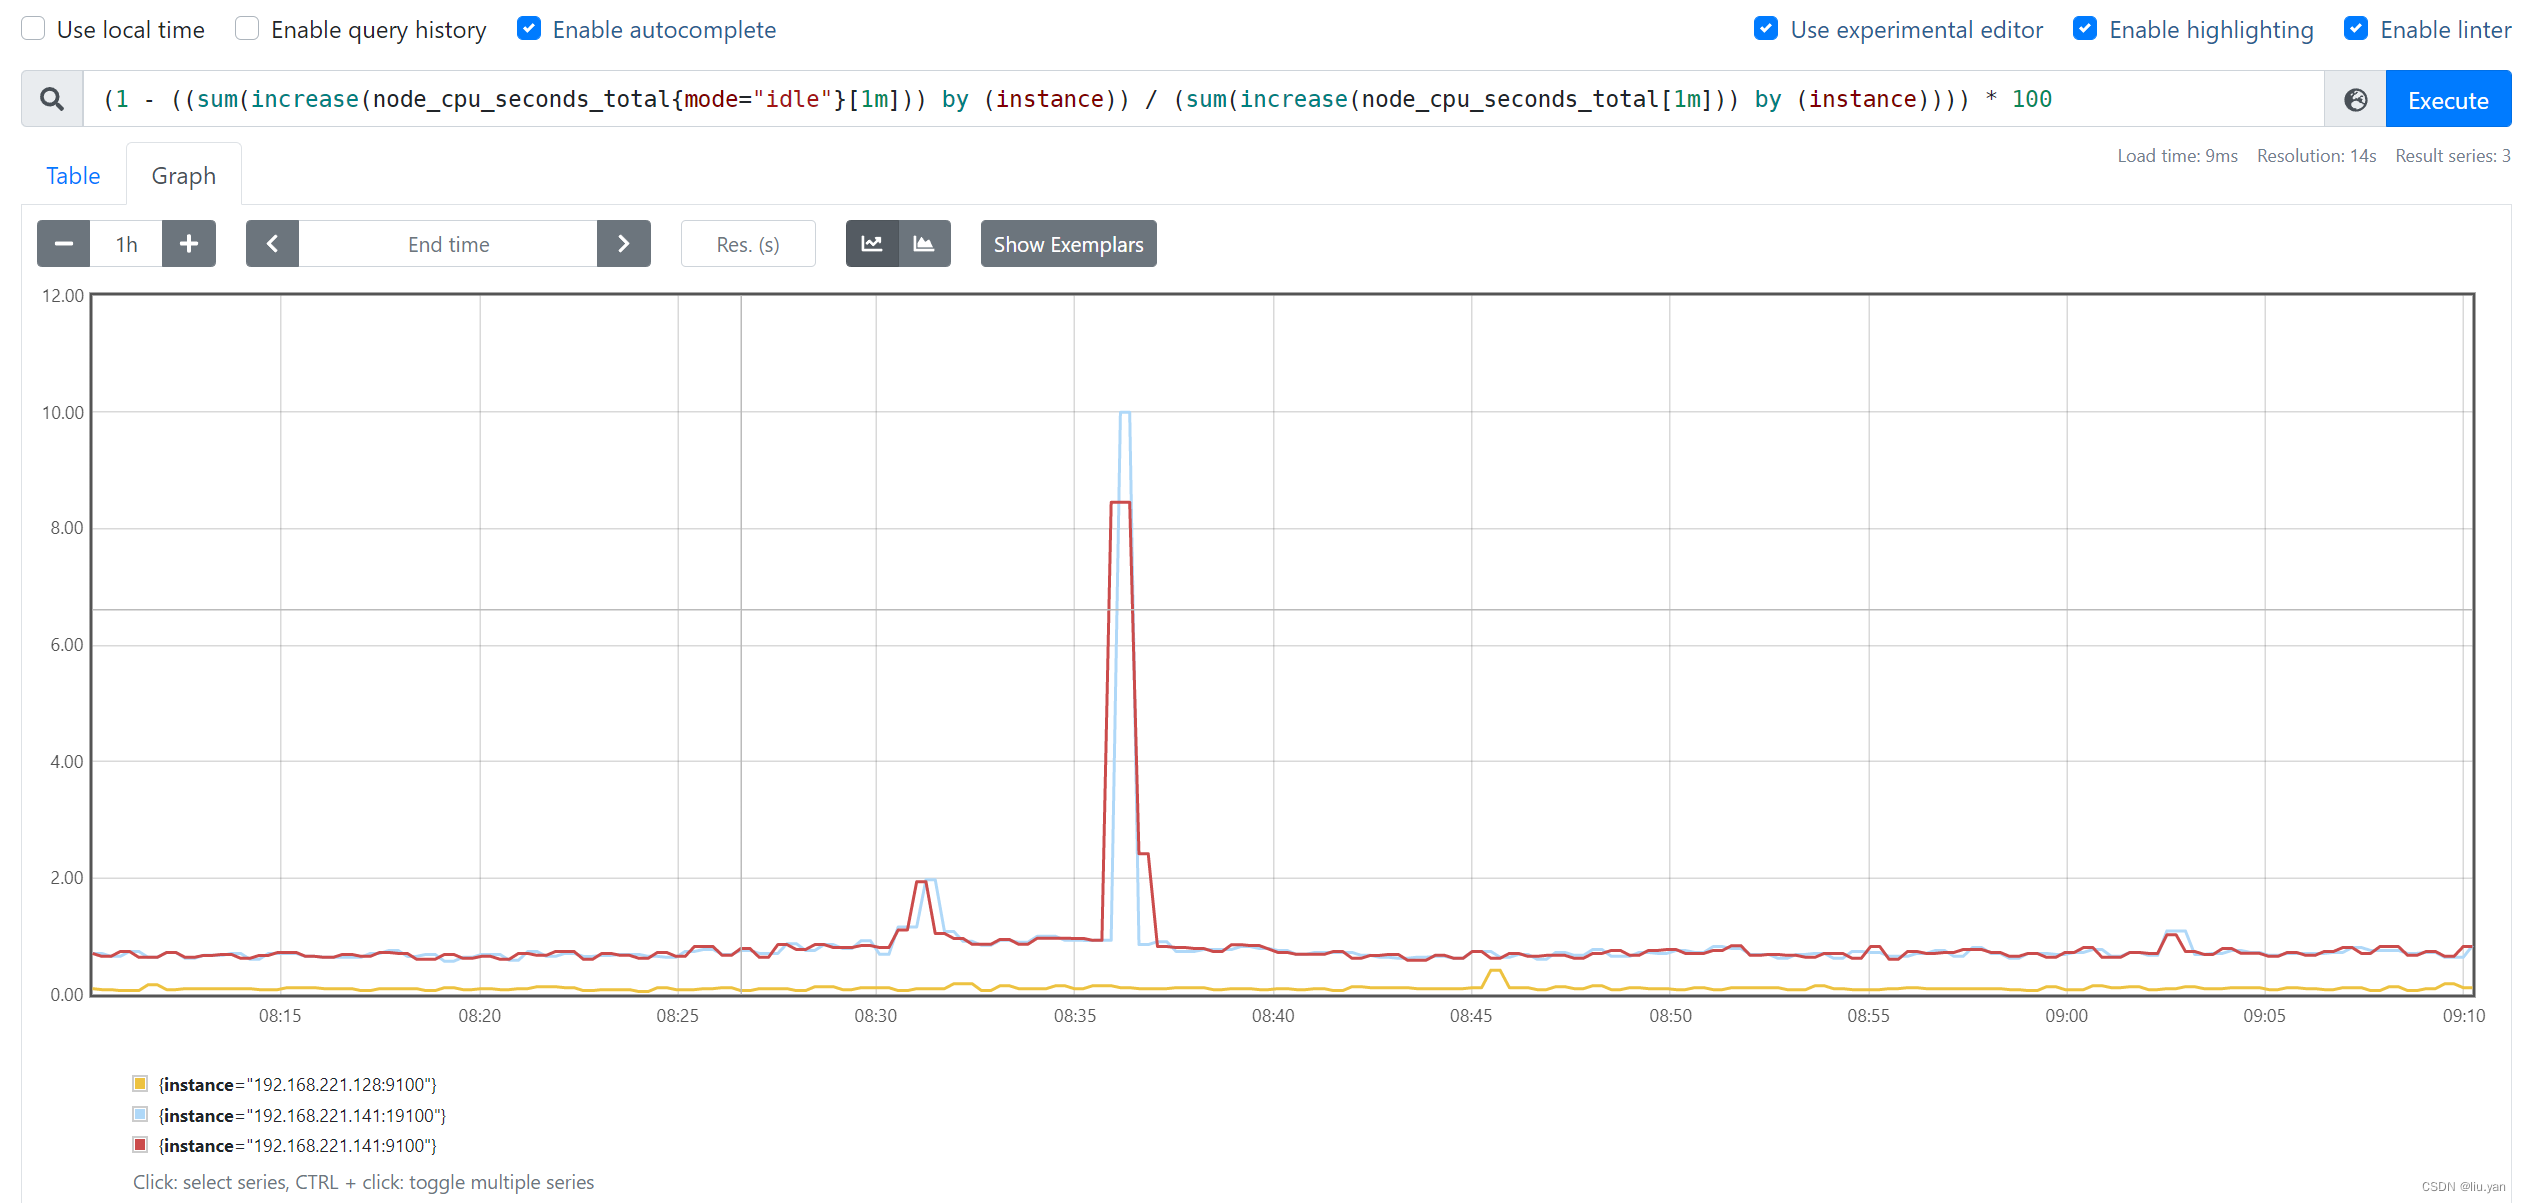Enable the Use local time checkbox
Viewport: 2521px width, 1203px height.
34,29
